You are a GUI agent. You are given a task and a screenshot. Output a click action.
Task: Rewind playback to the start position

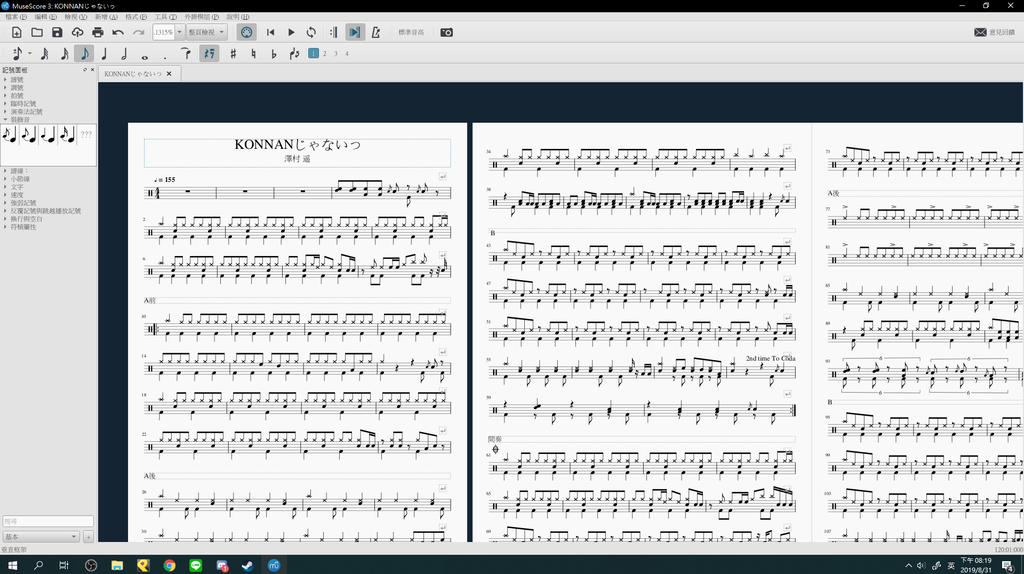coord(270,32)
